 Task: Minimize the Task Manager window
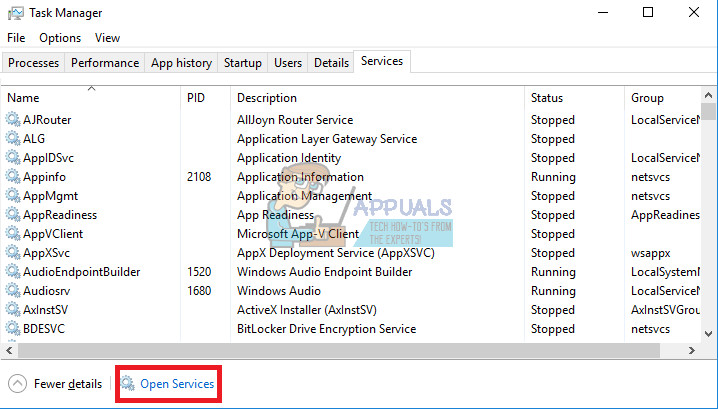603,13
